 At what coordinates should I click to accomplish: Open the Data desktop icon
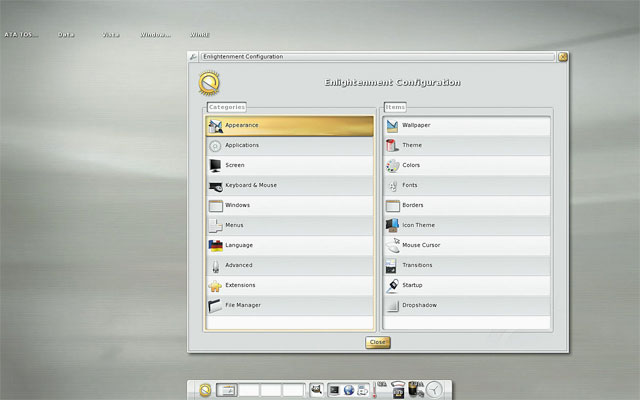(x=66, y=35)
